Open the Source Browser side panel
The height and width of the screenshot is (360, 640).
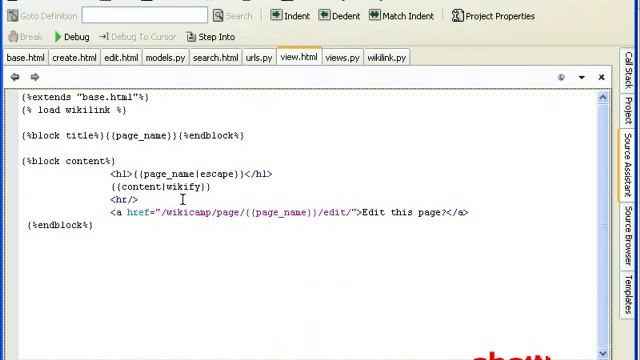click(x=628, y=236)
